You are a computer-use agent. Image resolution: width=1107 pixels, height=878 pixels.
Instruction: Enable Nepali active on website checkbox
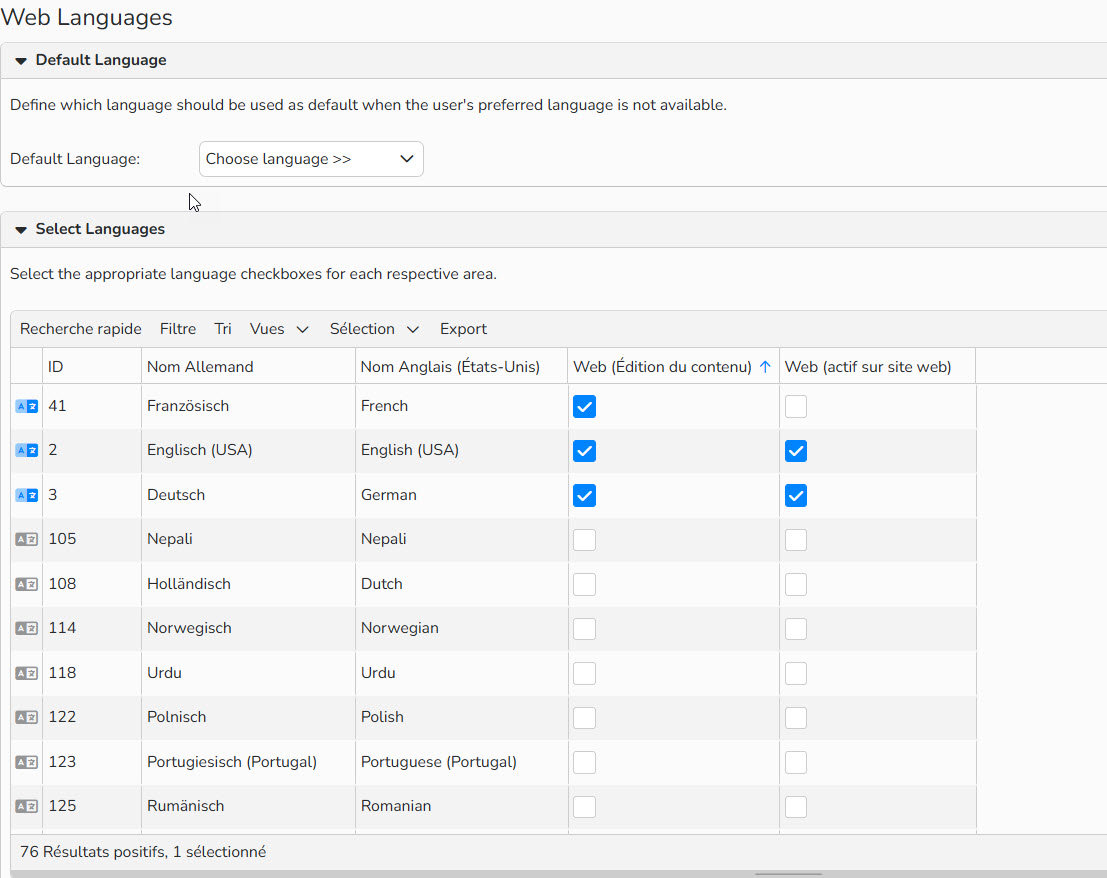pyautogui.click(x=796, y=540)
